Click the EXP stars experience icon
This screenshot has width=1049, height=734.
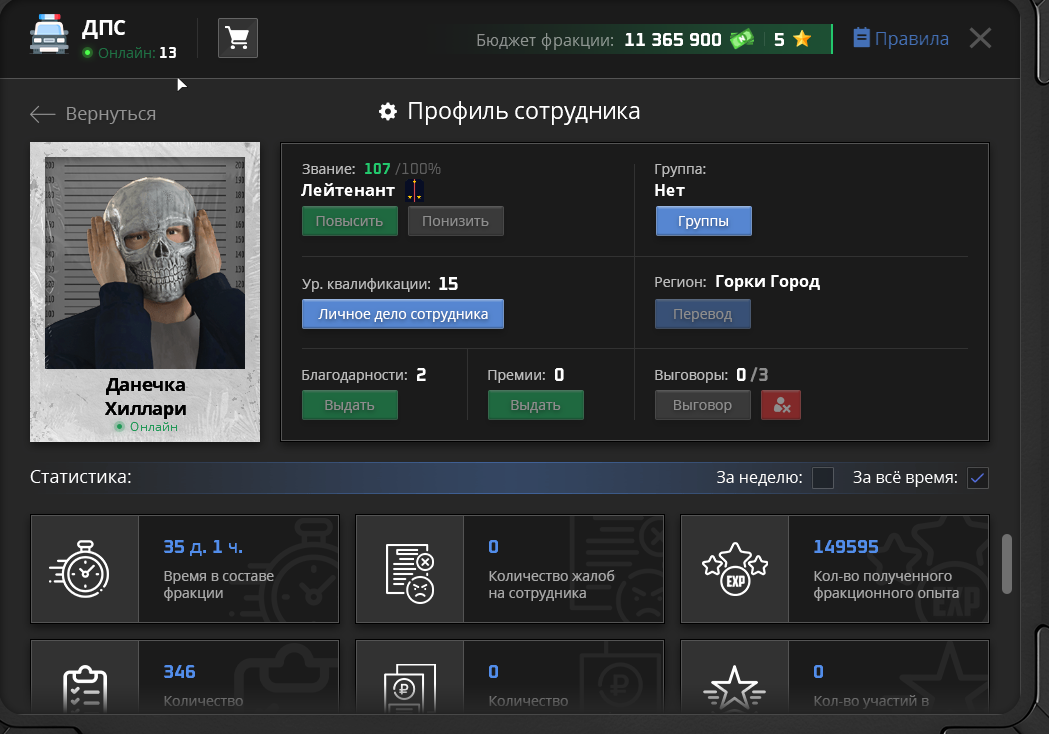735,569
